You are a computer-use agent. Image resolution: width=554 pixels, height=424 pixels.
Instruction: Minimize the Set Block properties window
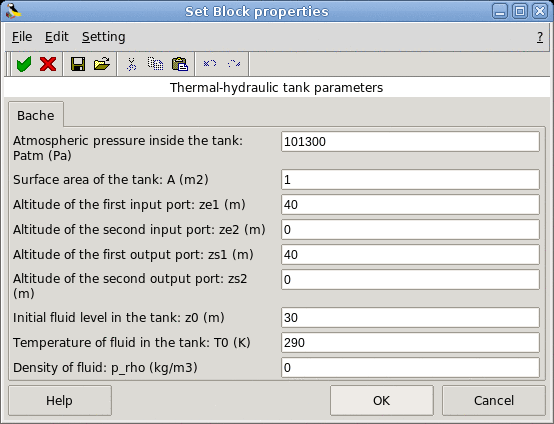(x=500, y=11)
